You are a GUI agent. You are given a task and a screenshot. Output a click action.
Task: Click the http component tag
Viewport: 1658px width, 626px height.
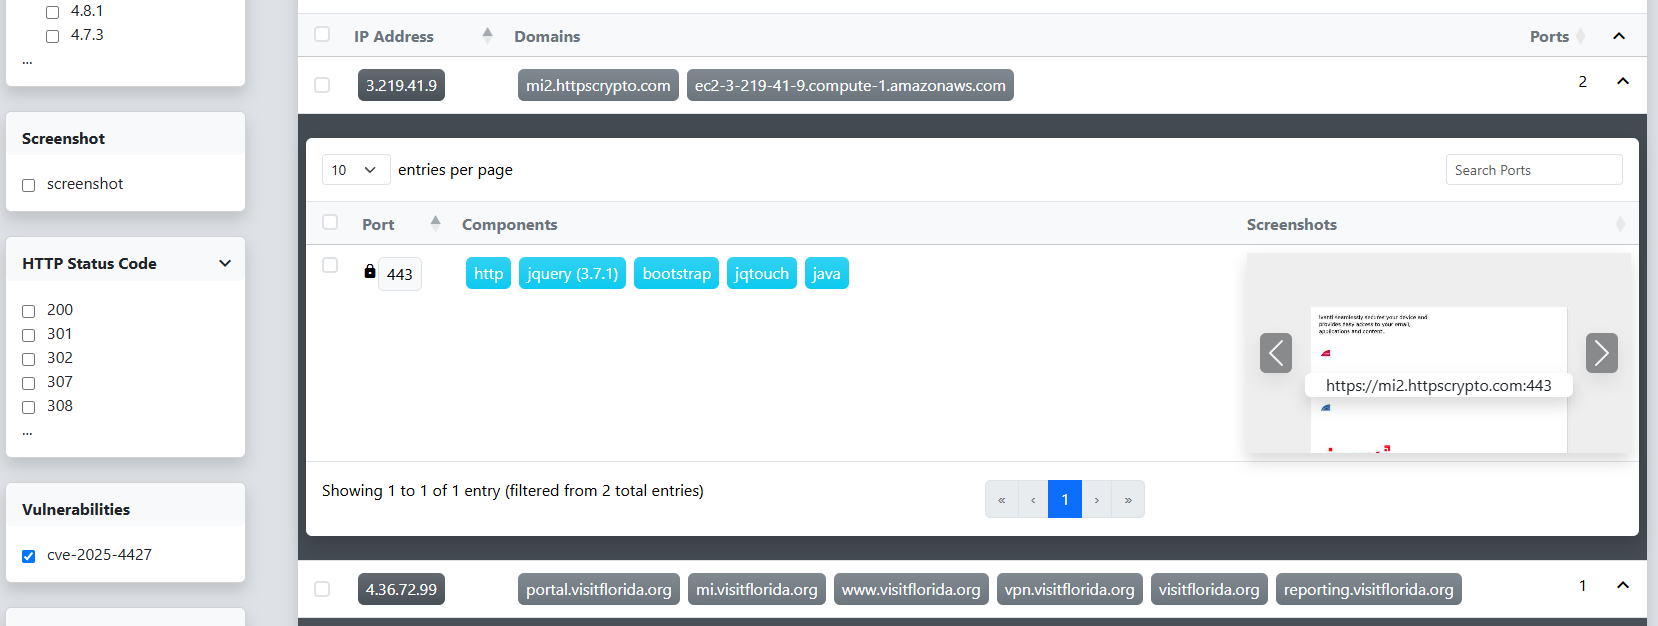point(488,273)
